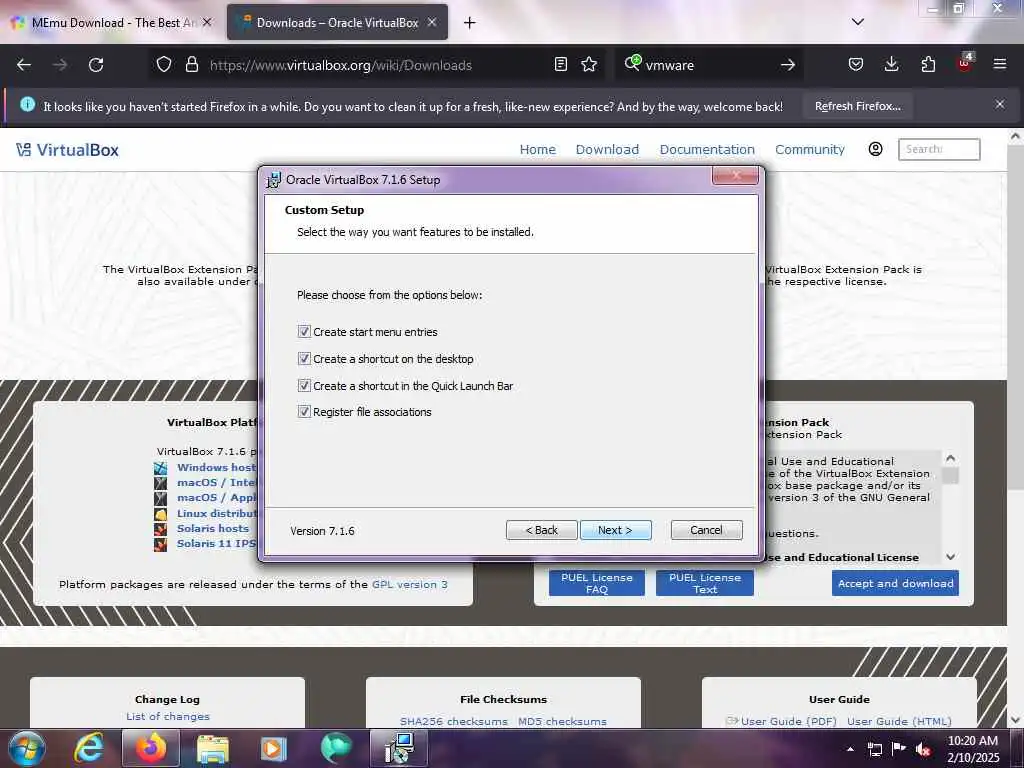
Task: Open the Firefox hamburger menu
Action: pos(1000,64)
